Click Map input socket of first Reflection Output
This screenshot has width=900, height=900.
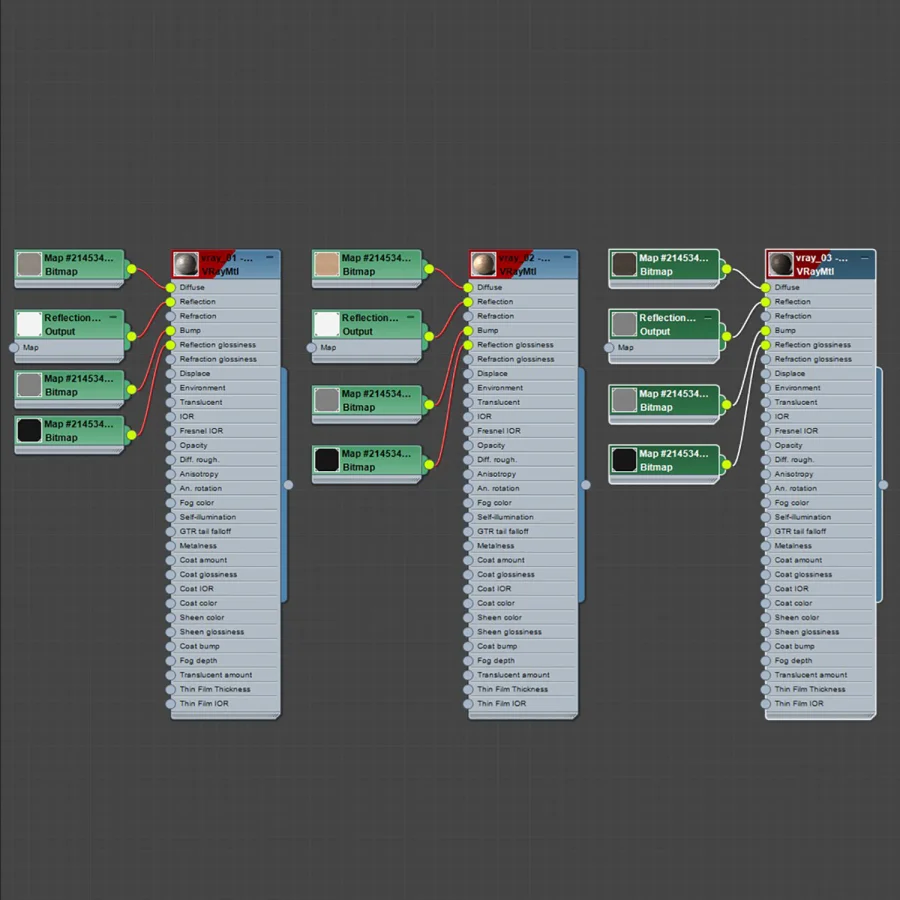pos(14,347)
